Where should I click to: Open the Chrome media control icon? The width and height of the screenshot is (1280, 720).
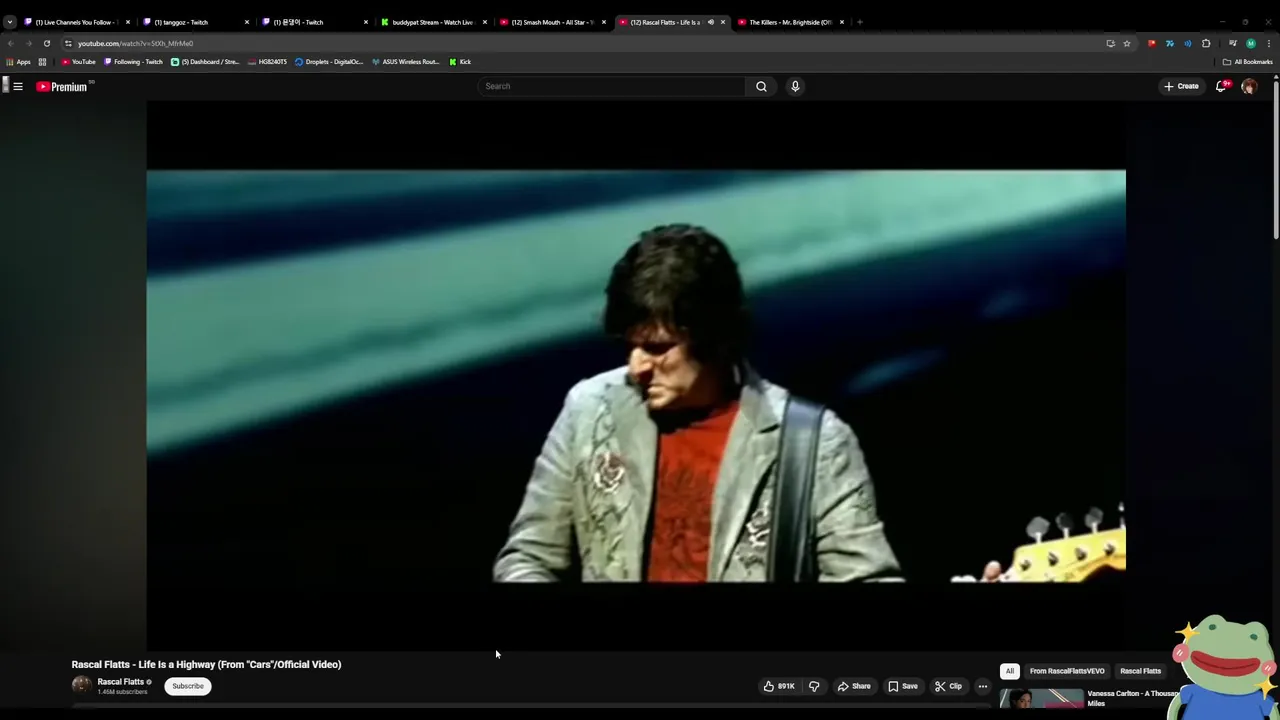1233,43
